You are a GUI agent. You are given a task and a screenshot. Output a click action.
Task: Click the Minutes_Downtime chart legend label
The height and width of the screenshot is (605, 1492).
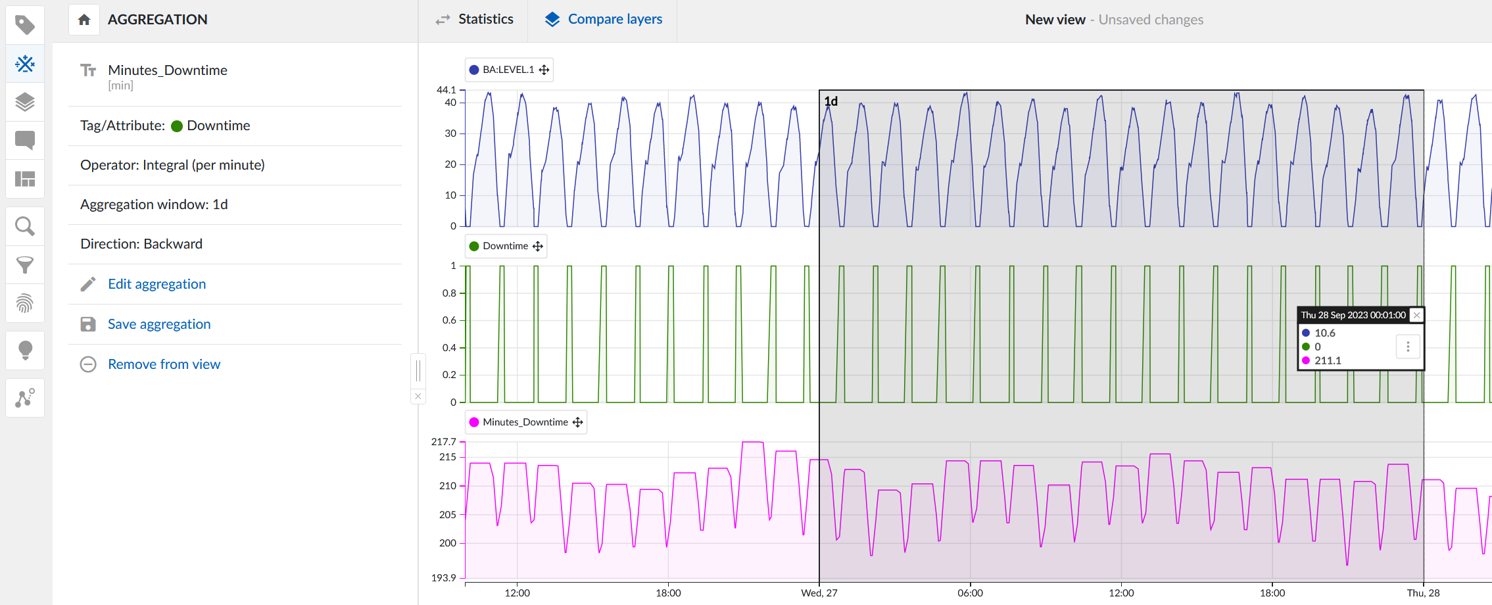pos(525,422)
